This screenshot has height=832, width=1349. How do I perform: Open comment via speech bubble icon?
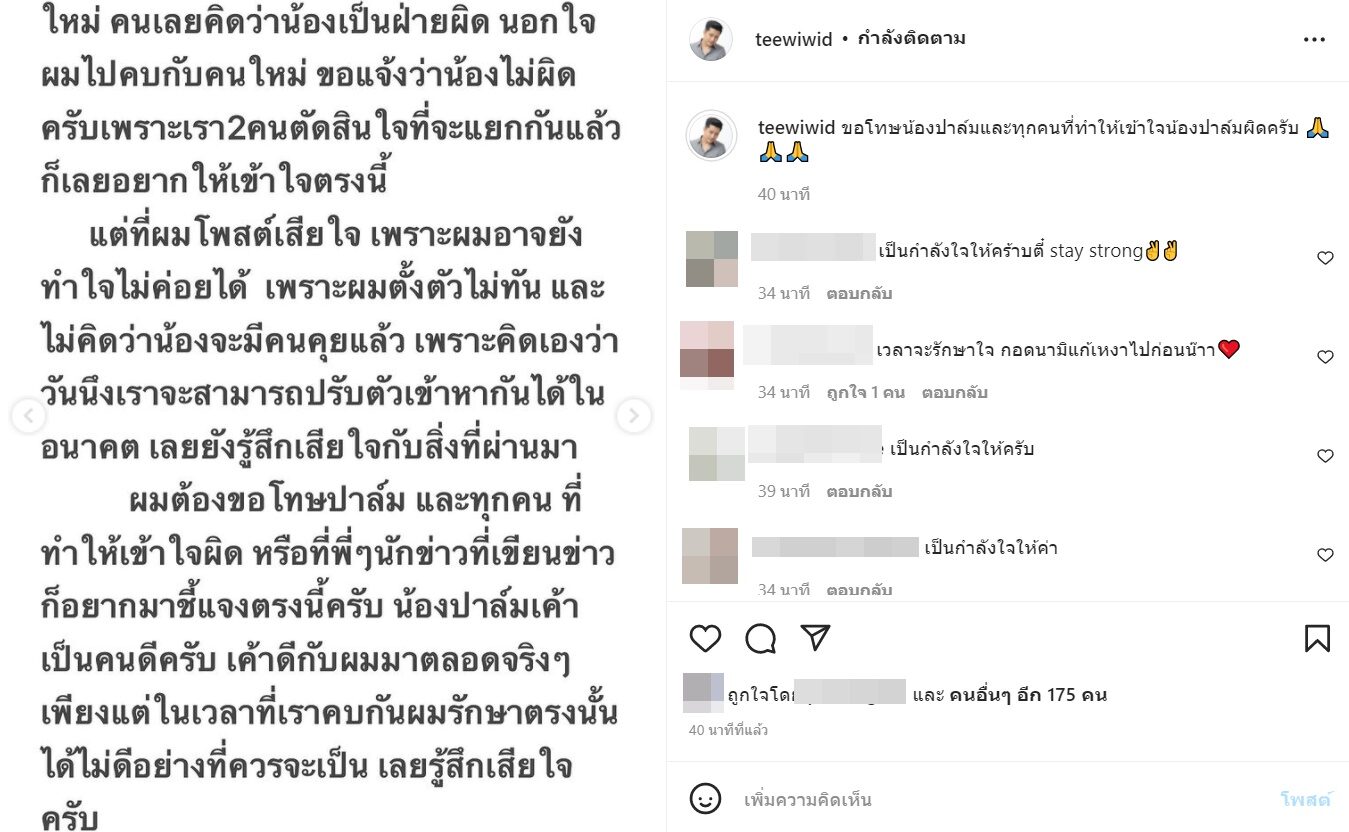[x=761, y=638]
